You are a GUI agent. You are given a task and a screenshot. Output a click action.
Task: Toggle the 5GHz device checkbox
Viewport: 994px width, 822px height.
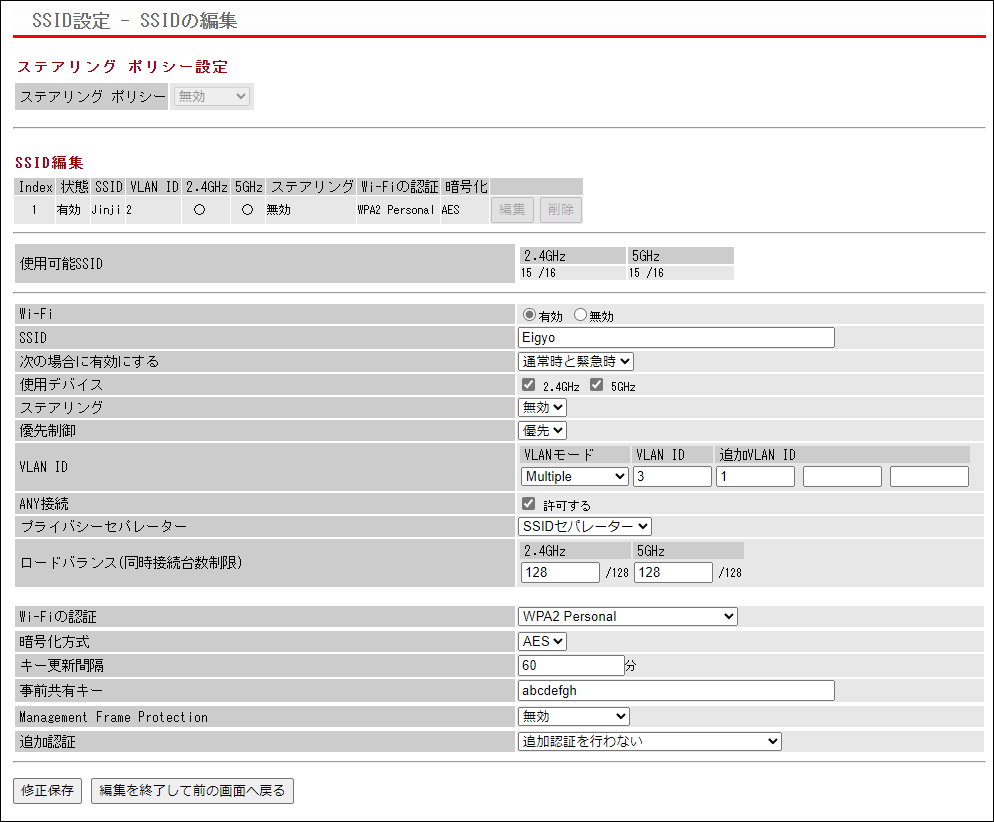tap(597, 385)
